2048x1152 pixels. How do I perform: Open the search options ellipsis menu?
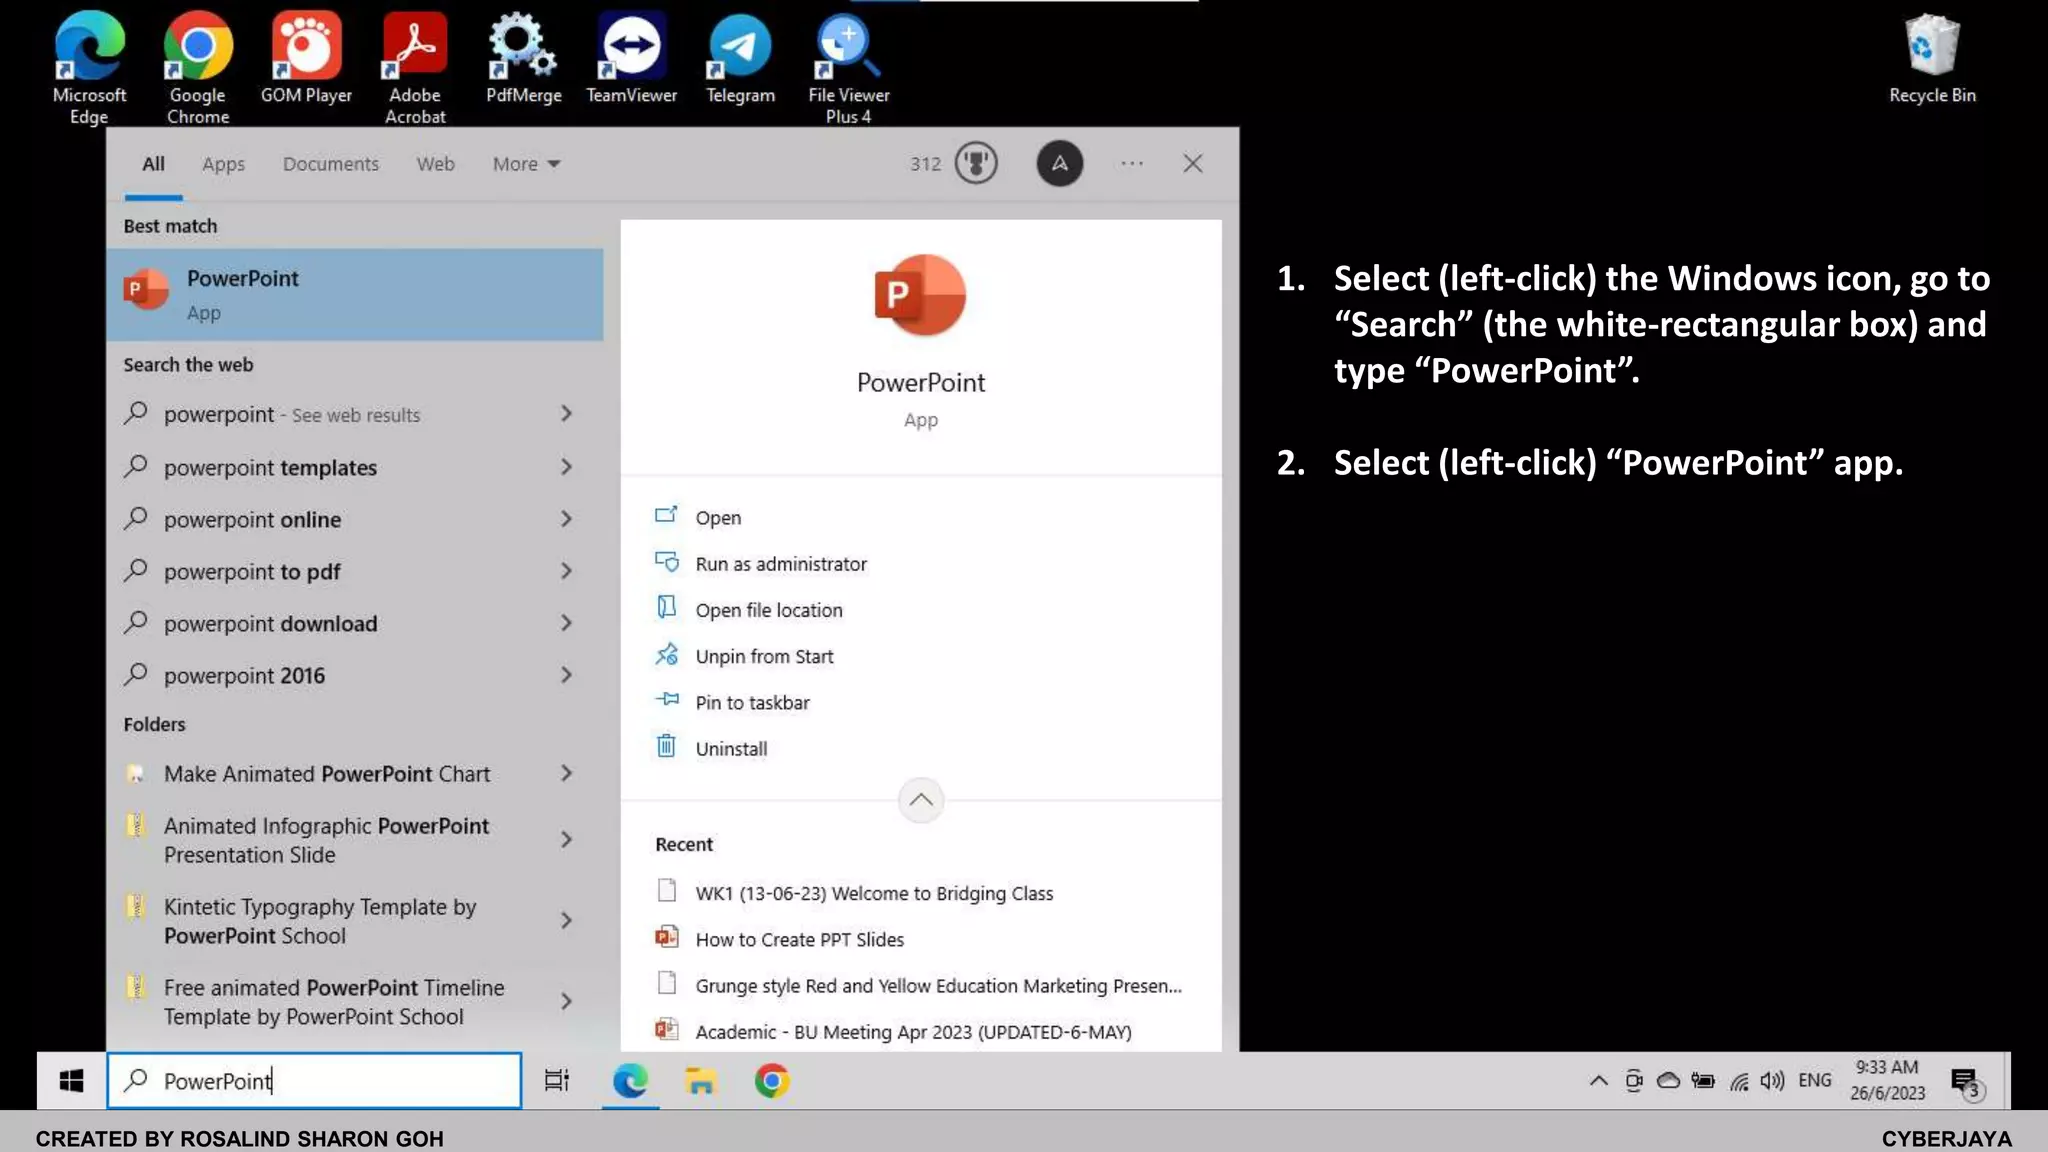coord(1132,163)
